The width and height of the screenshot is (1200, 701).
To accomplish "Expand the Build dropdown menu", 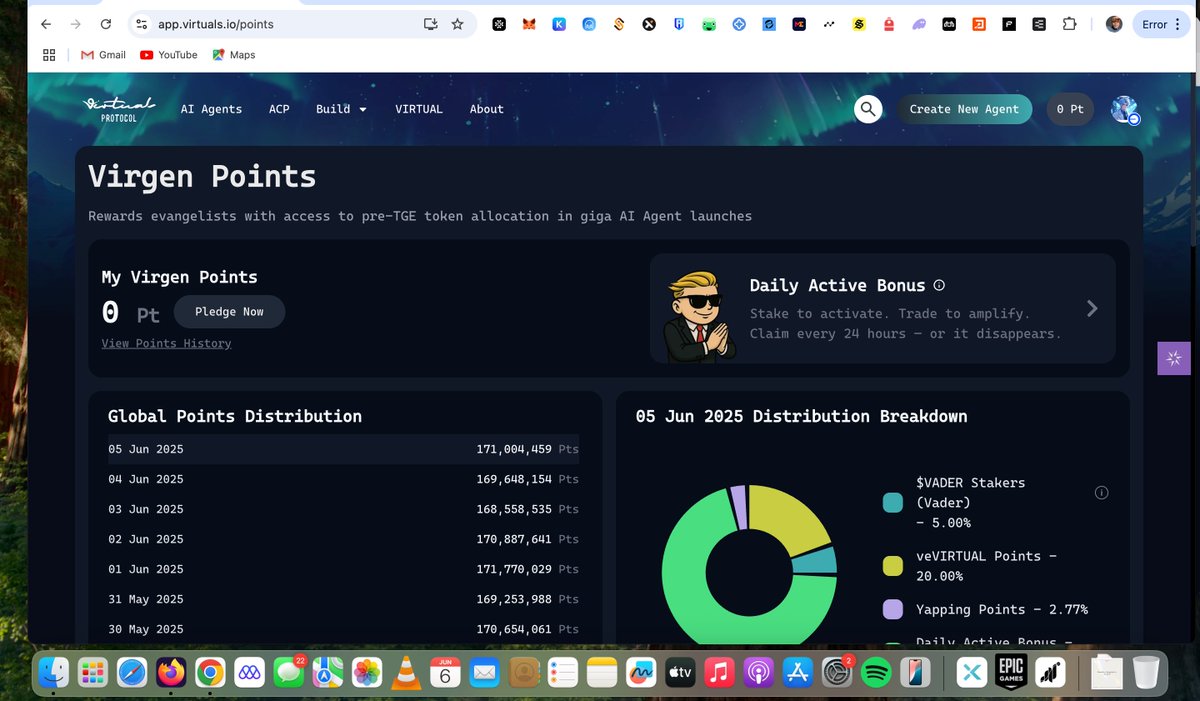I will pyautogui.click(x=341, y=109).
